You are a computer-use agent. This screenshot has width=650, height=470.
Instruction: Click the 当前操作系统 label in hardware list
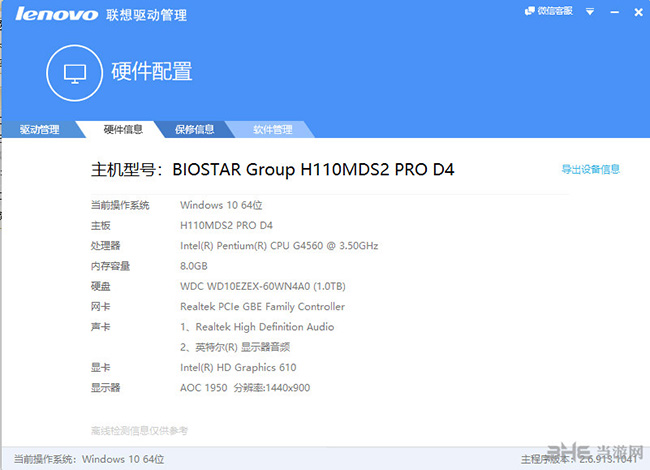point(120,205)
